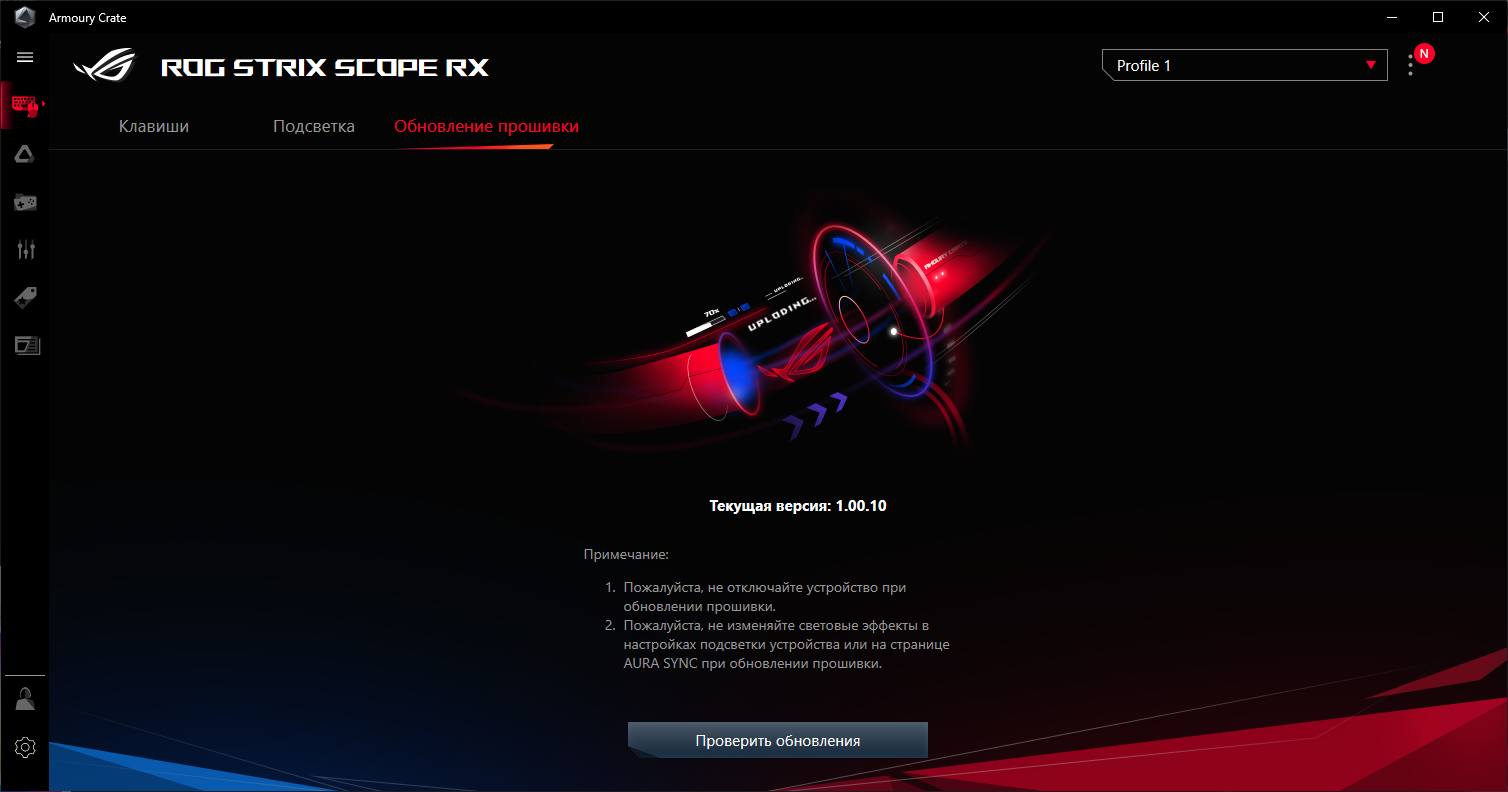This screenshot has height=792, width=1508.
Task: Click the red N notification badge
Action: 1425,54
